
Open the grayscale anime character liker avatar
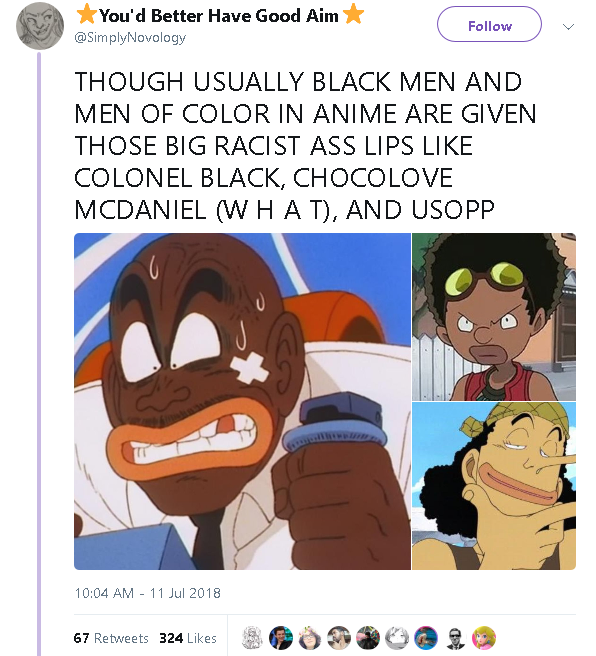(x=396, y=638)
